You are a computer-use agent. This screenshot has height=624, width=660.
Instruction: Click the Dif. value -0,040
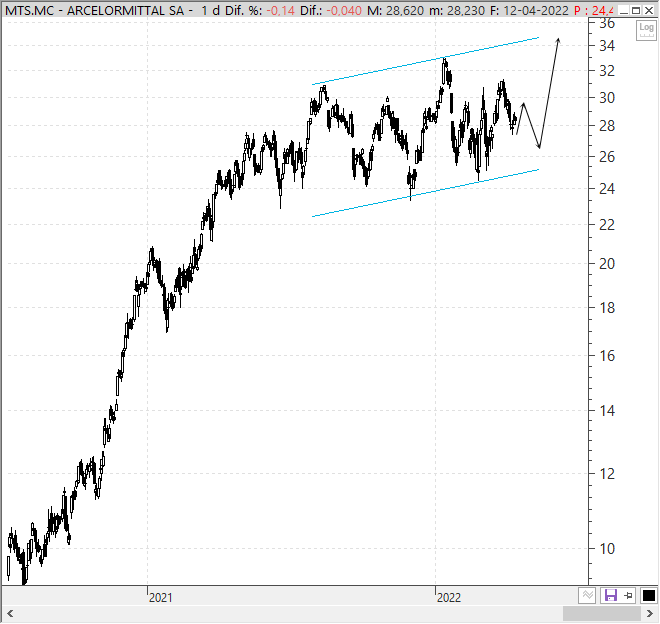[344, 10]
